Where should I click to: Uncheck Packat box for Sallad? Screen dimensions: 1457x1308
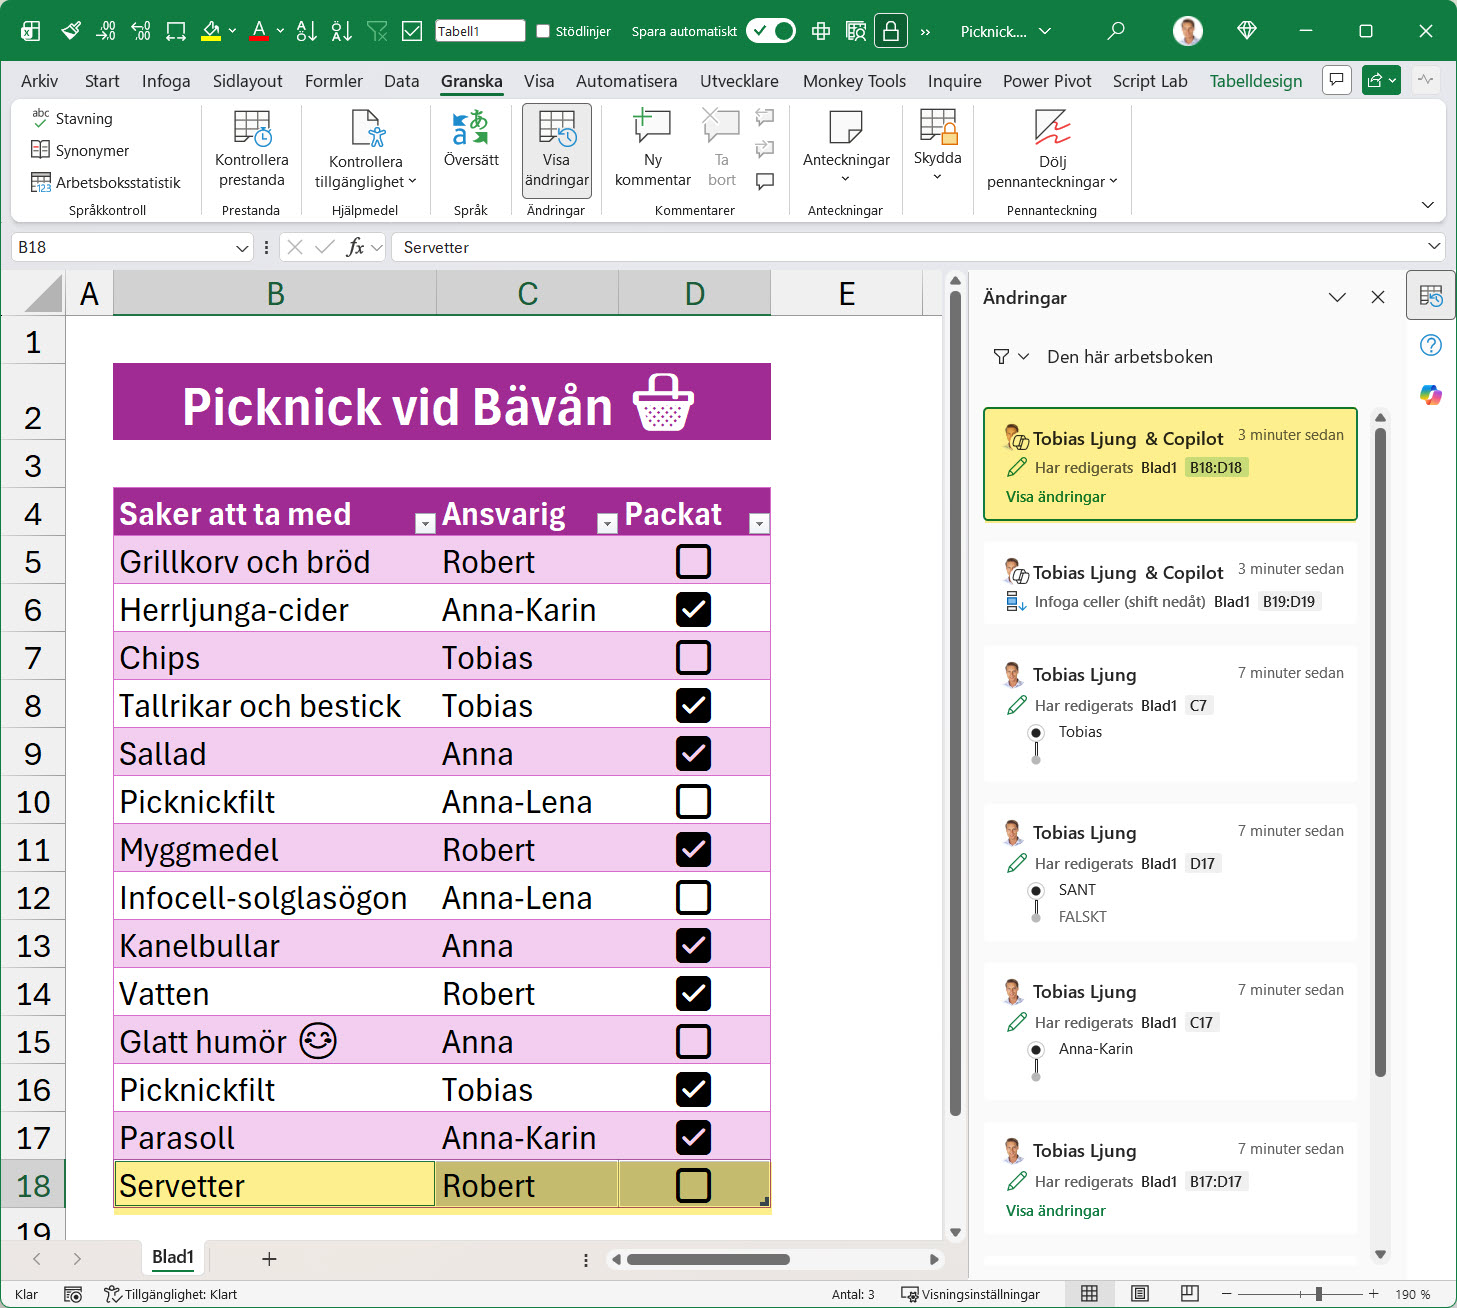coord(694,753)
